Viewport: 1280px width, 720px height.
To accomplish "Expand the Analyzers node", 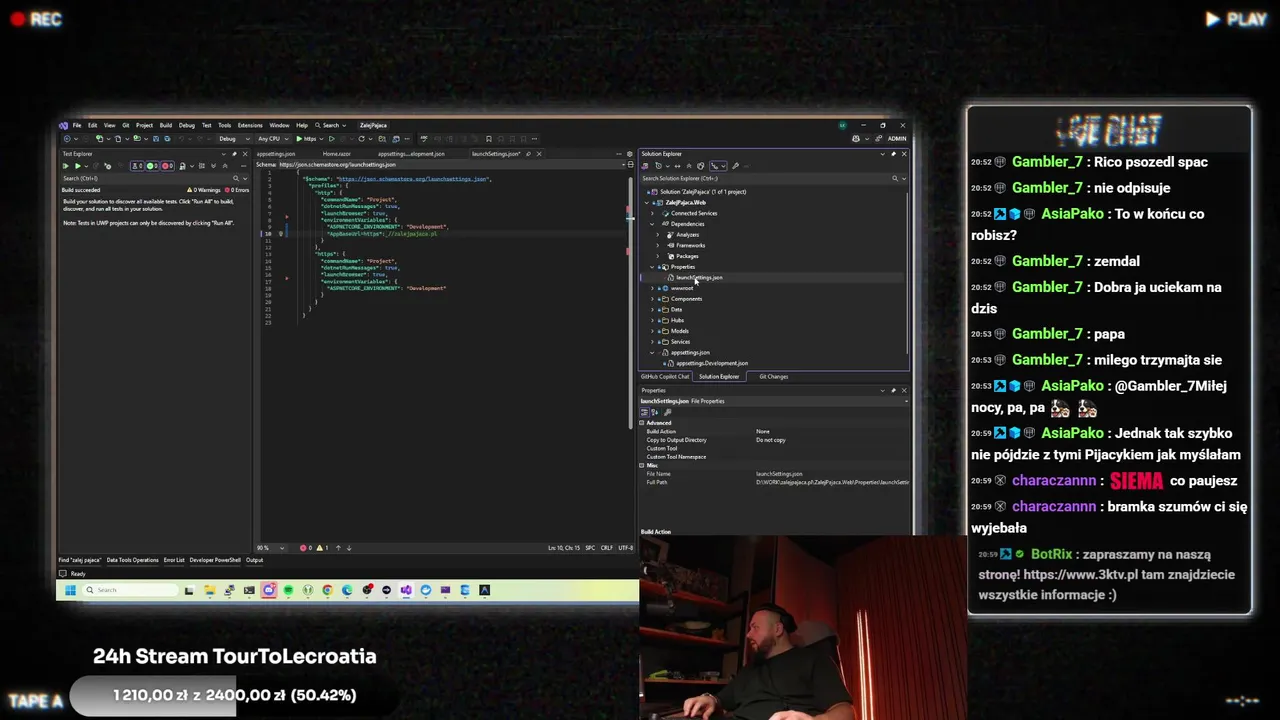I will (x=658, y=235).
